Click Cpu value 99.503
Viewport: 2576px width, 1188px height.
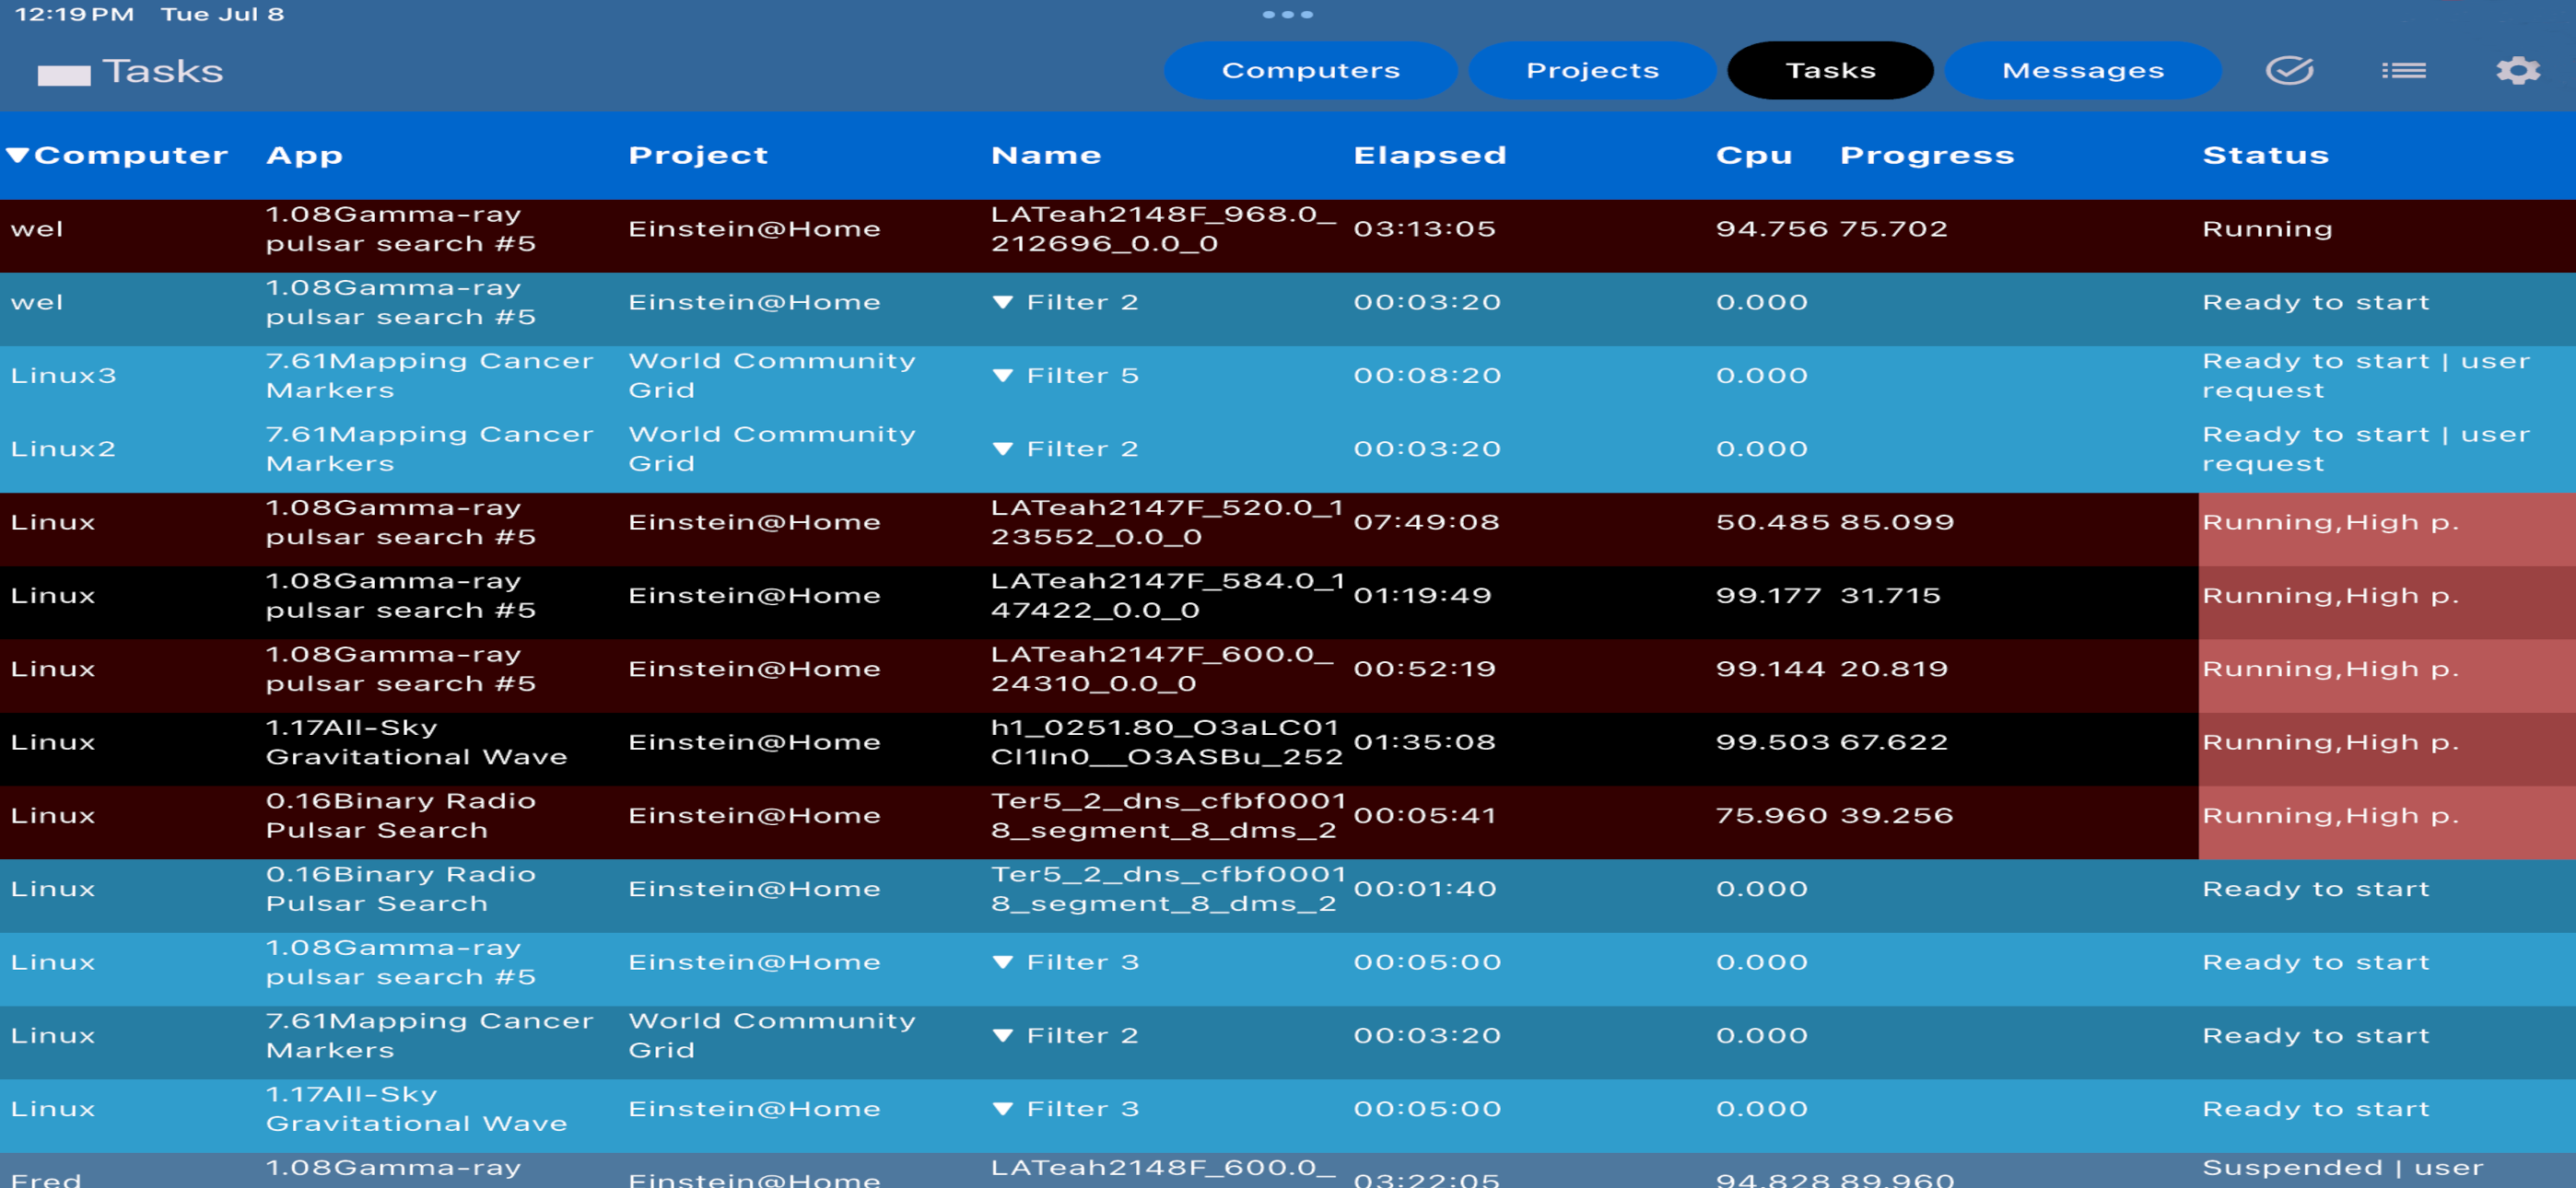1772,742
